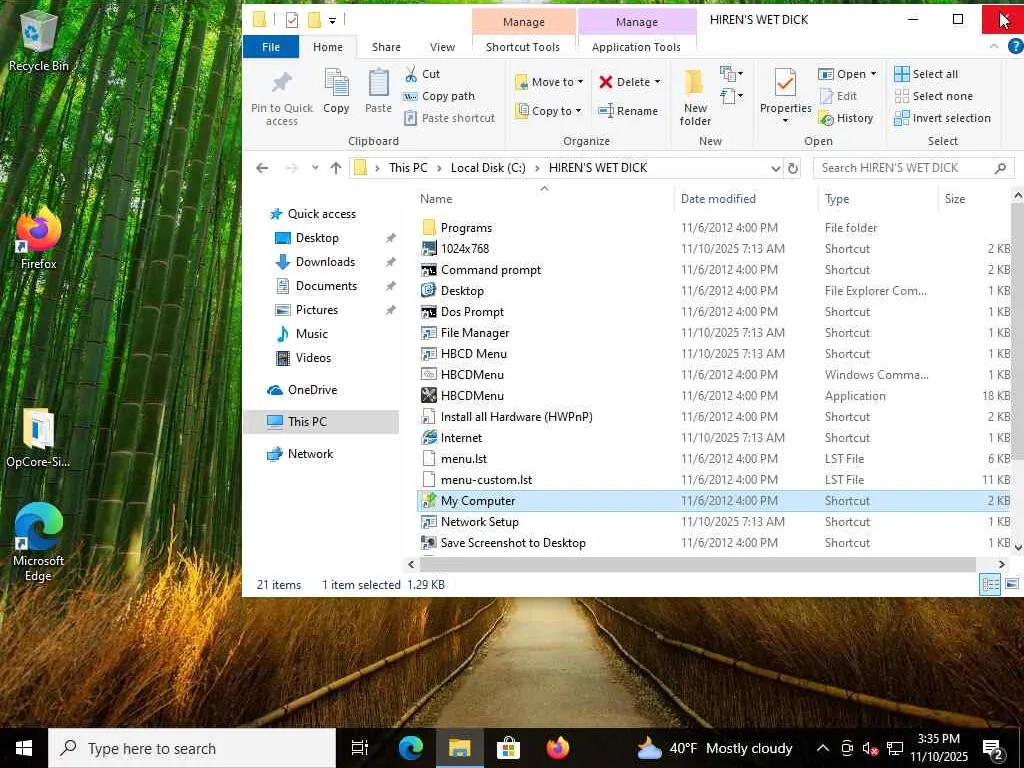The width and height of the screenshot is (1024, 768).
Task: Expand the address bar history dropdown
Action: (775, 168)
